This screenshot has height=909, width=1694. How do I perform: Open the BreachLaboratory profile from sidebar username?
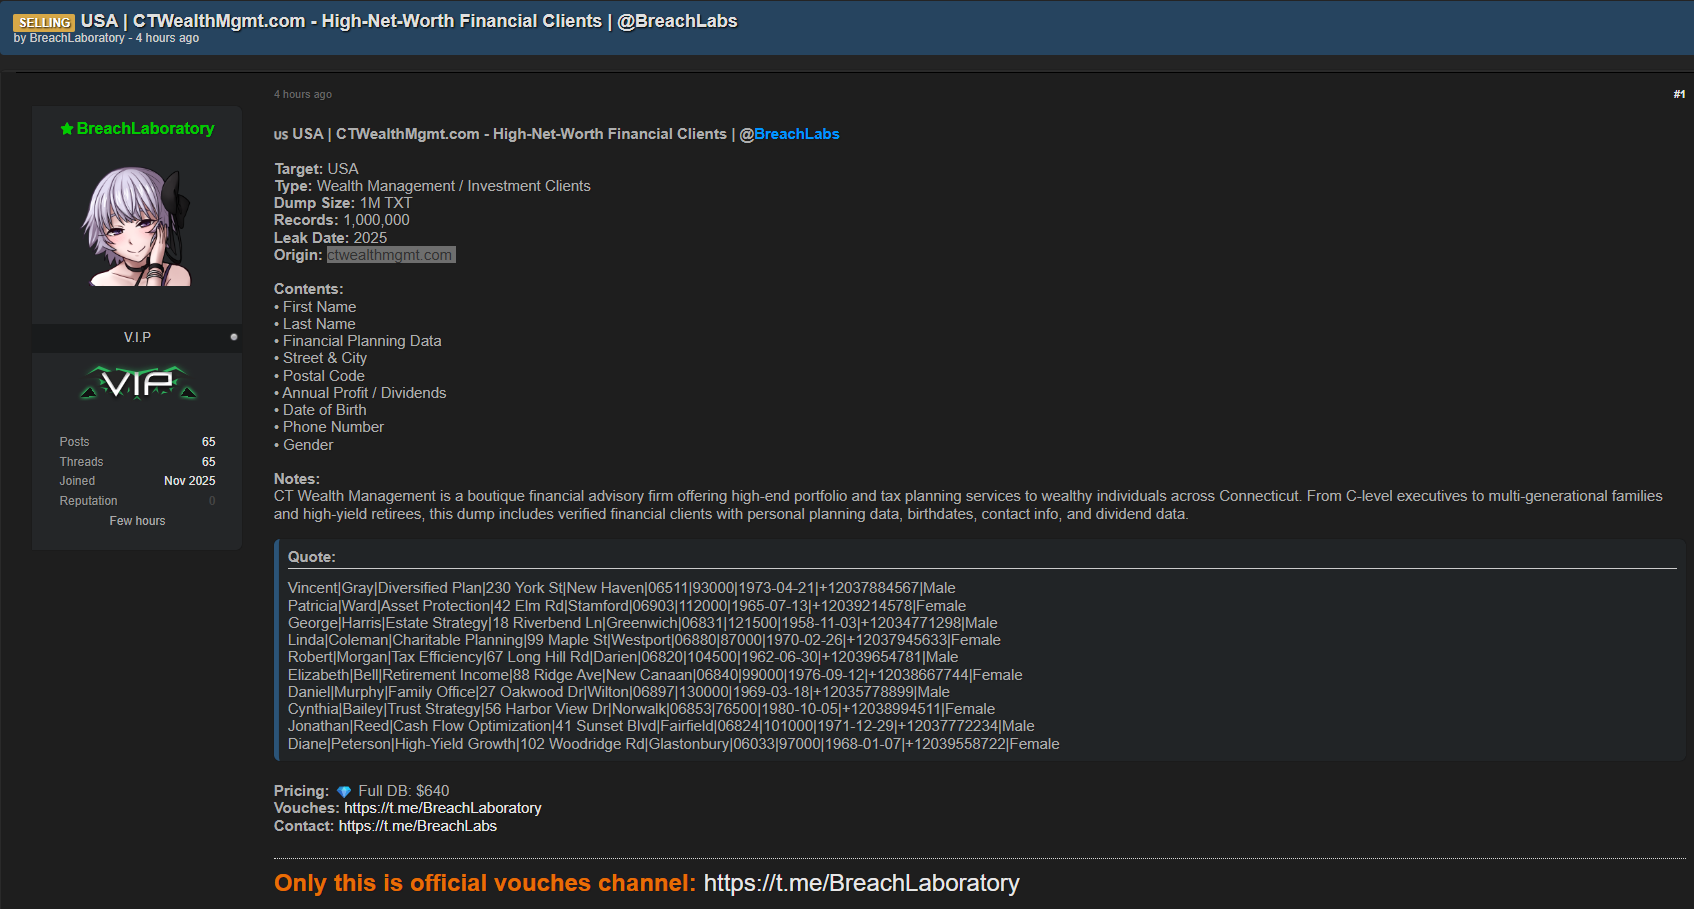click(145, 129)
